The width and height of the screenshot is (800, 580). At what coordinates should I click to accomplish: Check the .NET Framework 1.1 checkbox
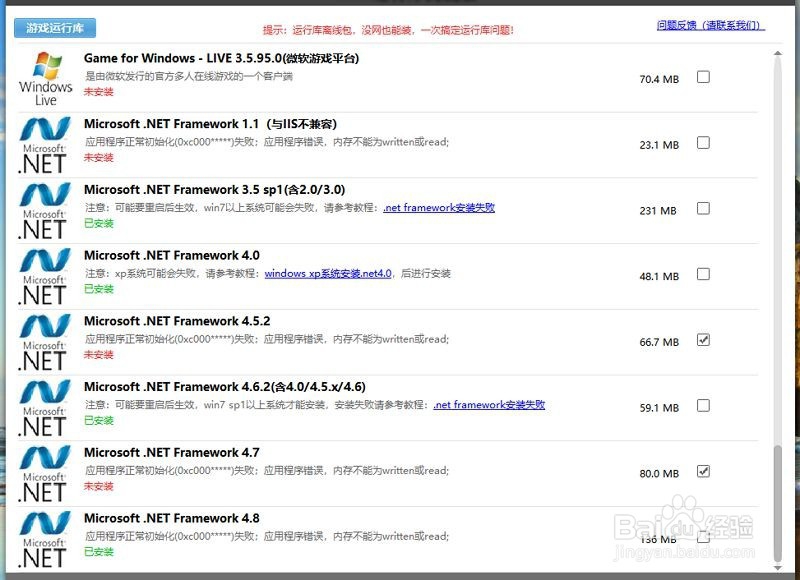[703, 143]
